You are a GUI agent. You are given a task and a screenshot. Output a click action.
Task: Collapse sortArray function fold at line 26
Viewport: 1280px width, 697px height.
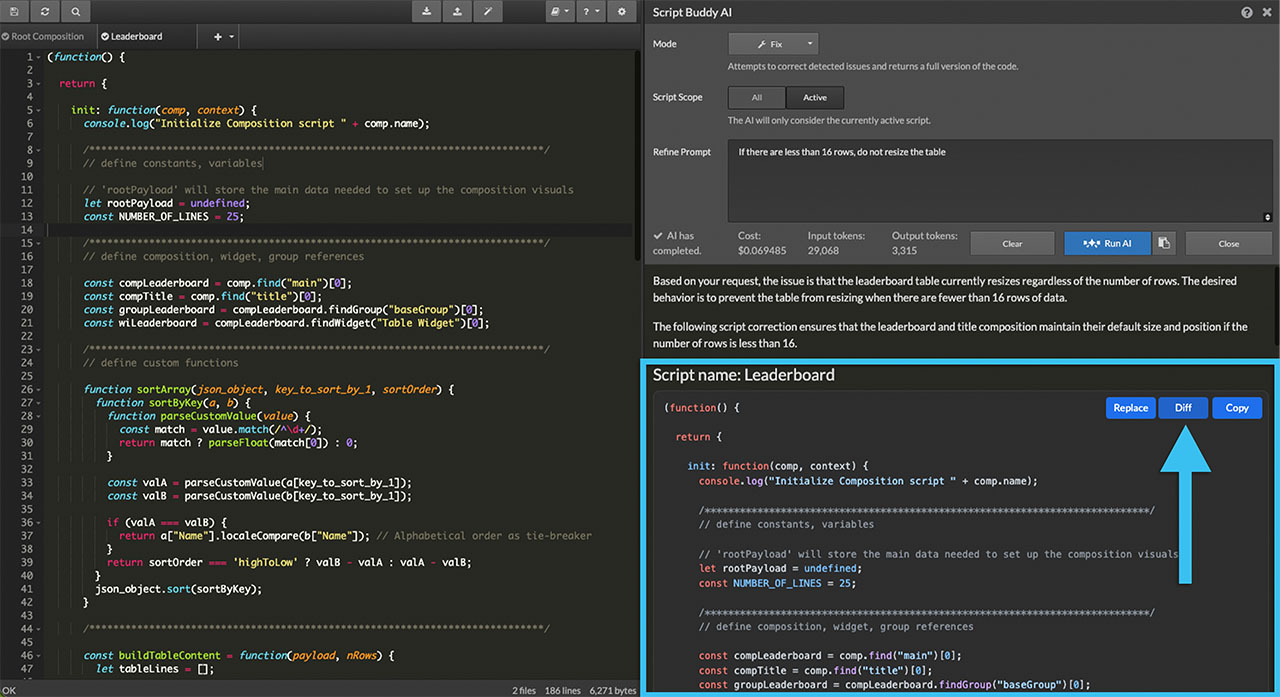[39, 389]
